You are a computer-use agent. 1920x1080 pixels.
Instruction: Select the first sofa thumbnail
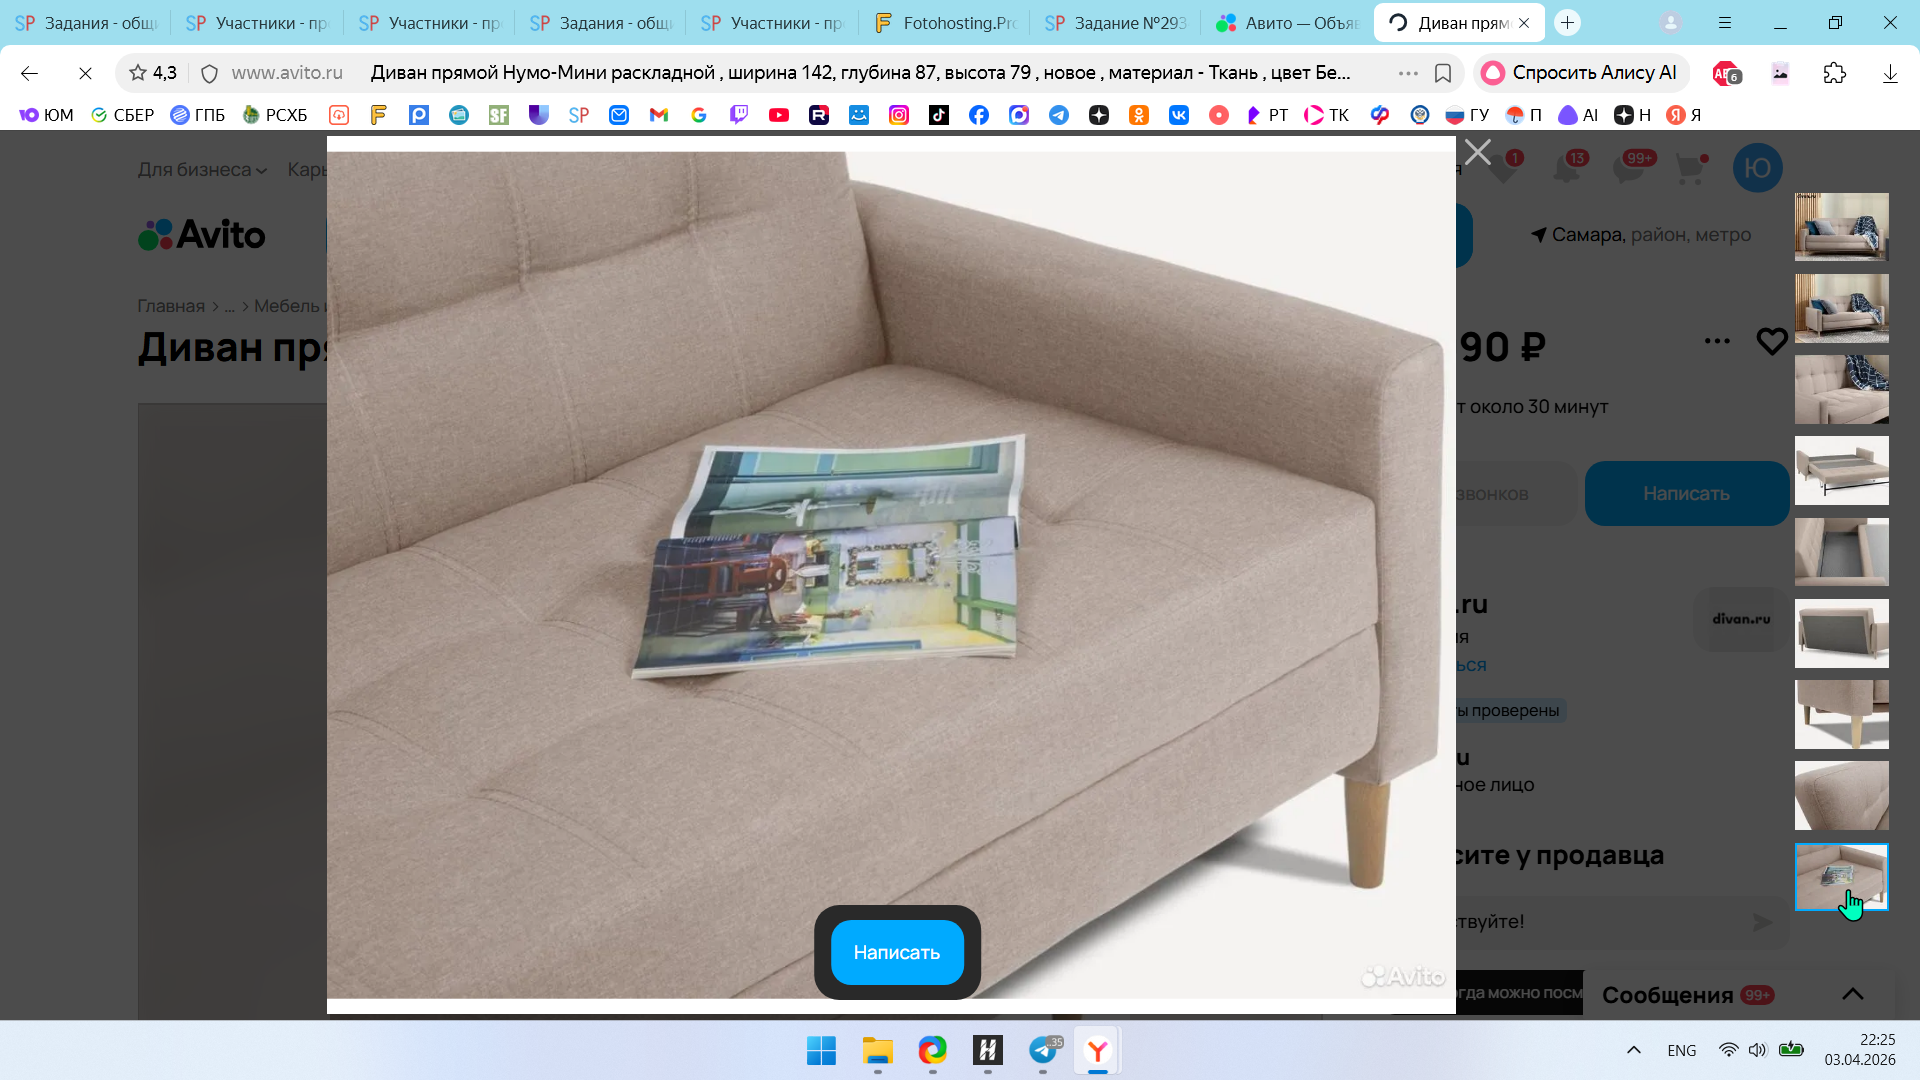click(1841, 227)
